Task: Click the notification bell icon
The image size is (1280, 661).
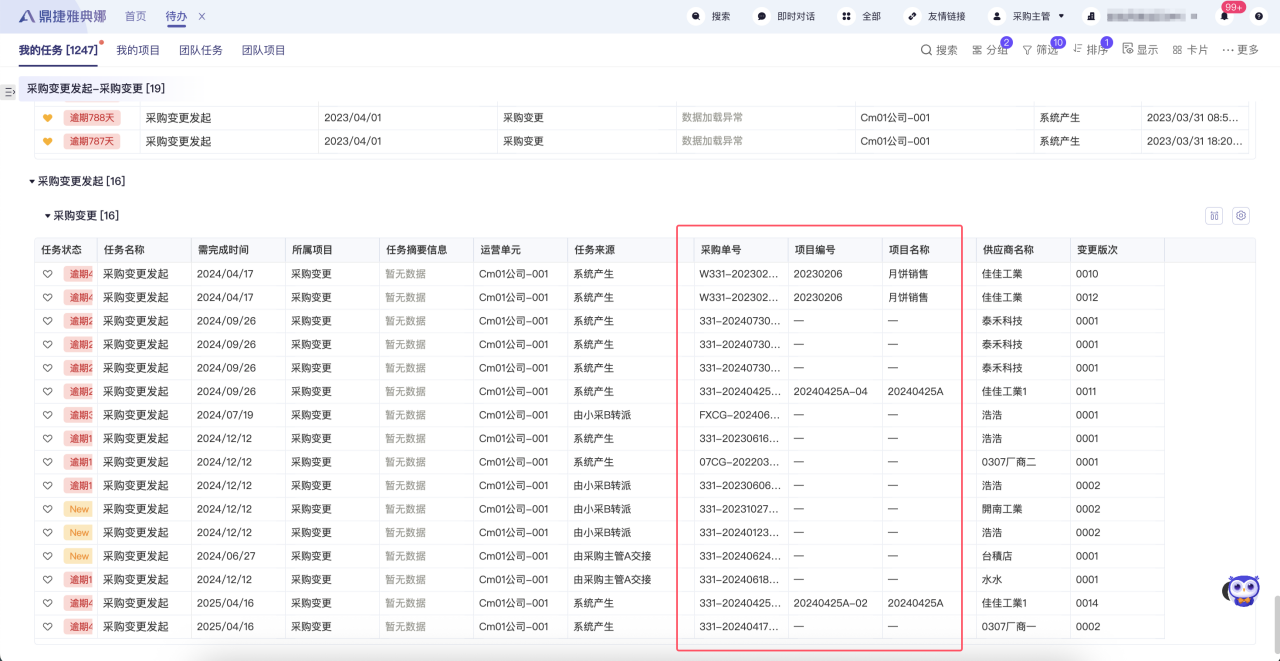Action: (x=1224, y=17)
